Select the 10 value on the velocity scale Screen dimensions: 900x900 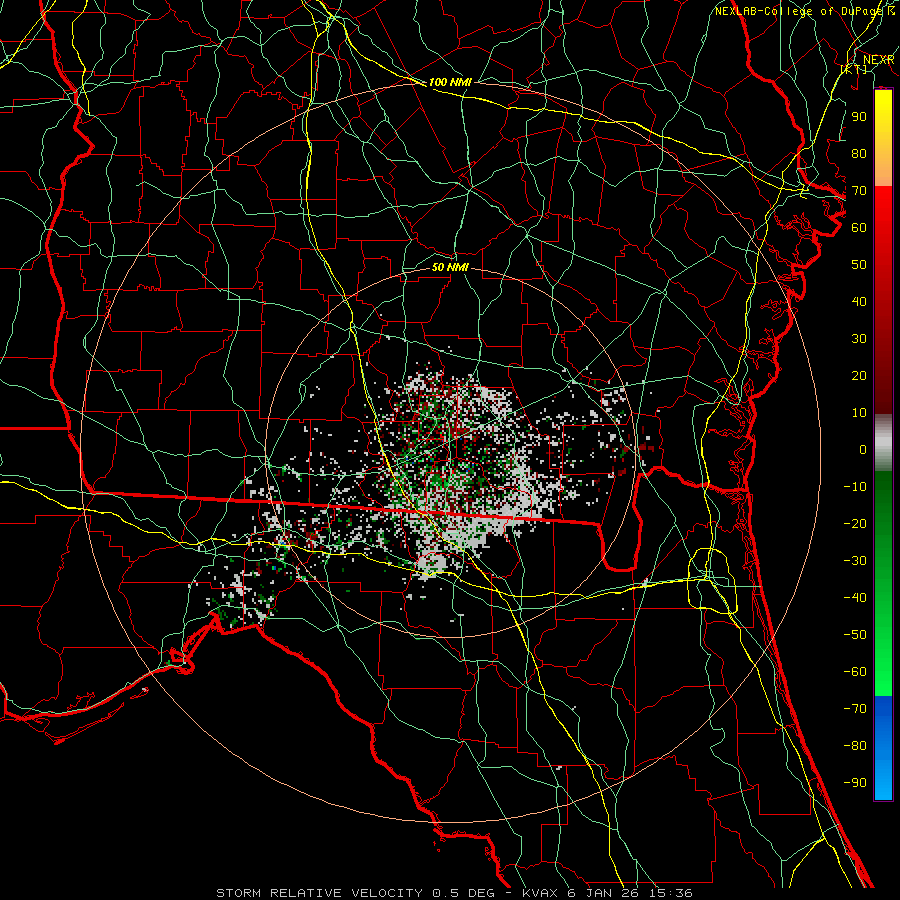point(859,413)
